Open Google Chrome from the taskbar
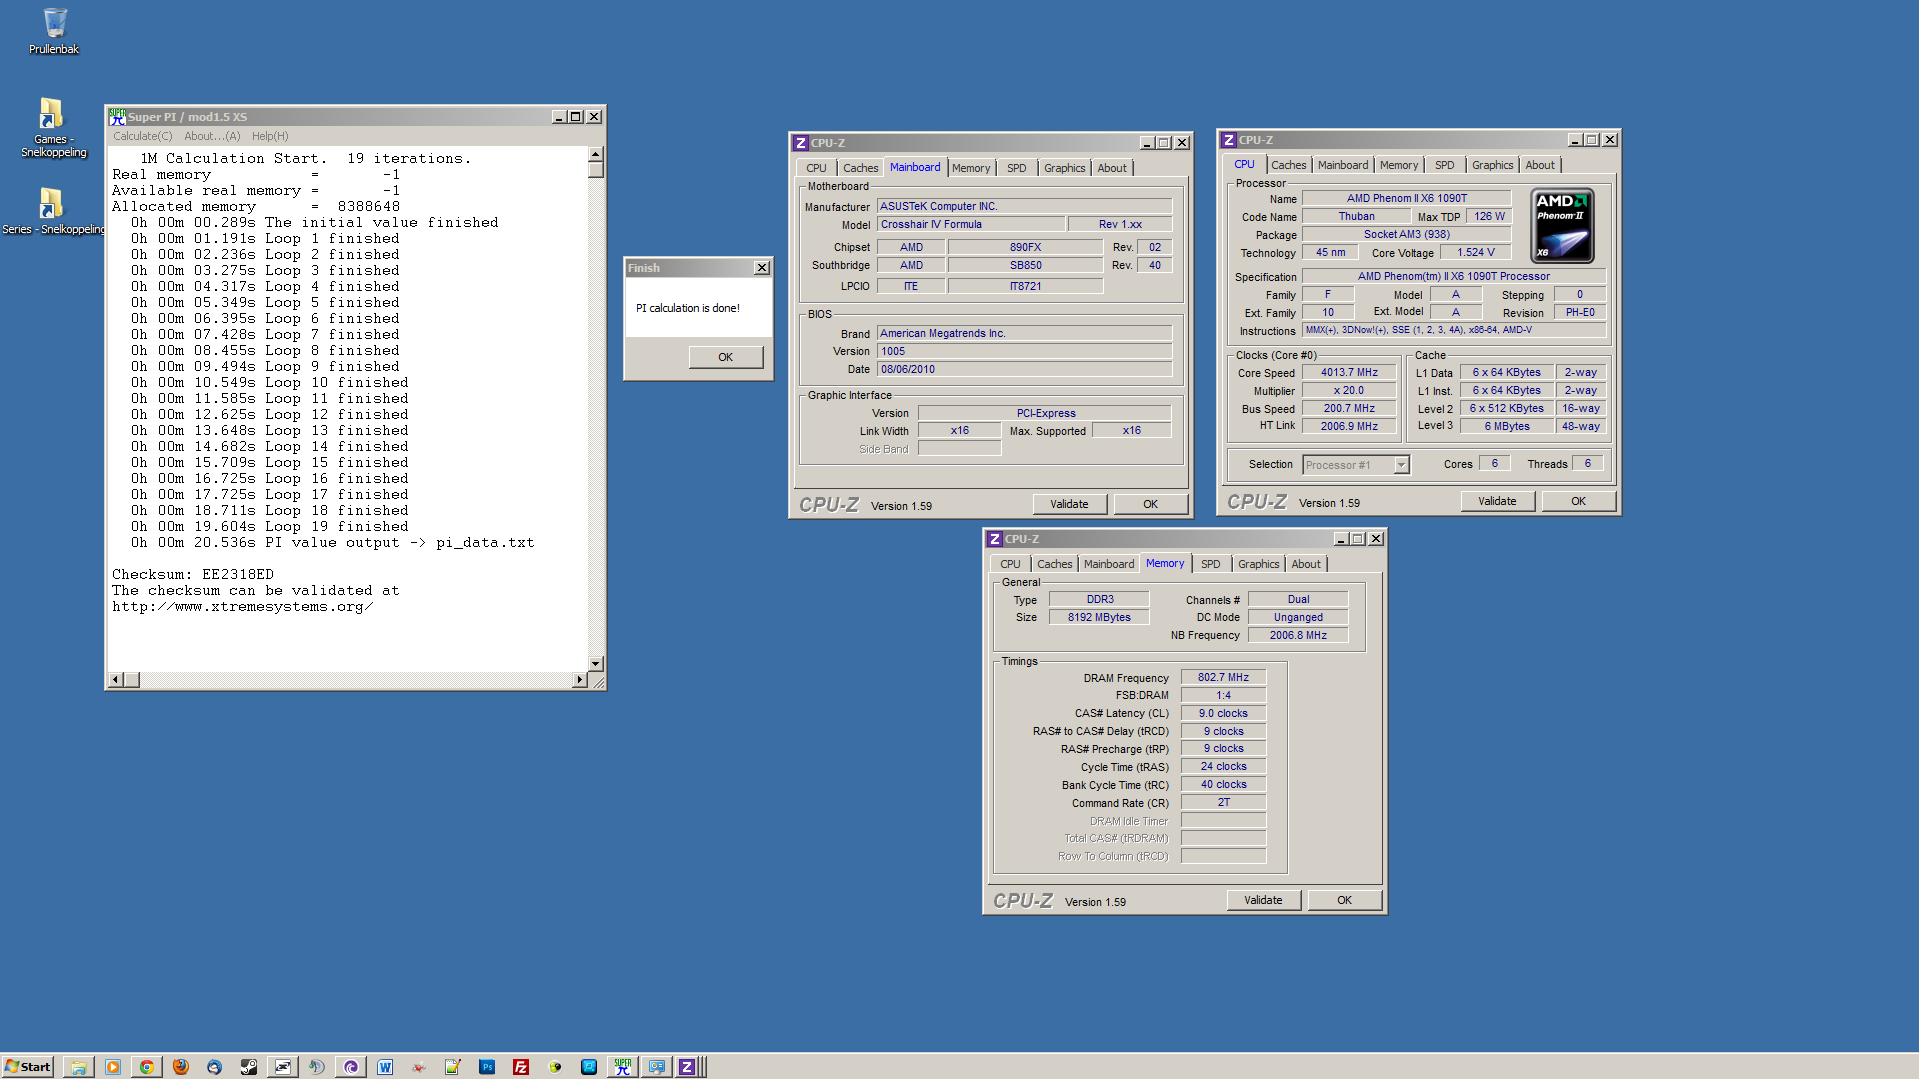This screenshot has height=1079, width=1919. (147, 1067)
